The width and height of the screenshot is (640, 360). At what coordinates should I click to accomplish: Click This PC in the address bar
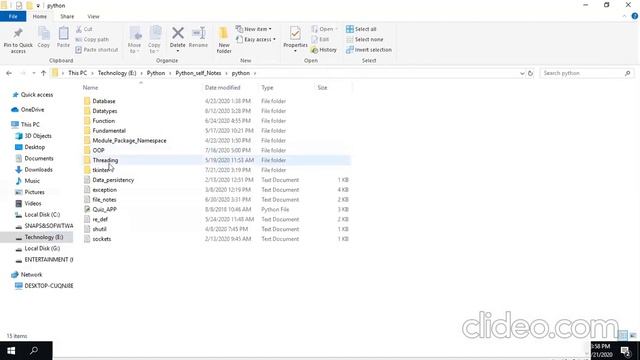[x=78, y=73]
